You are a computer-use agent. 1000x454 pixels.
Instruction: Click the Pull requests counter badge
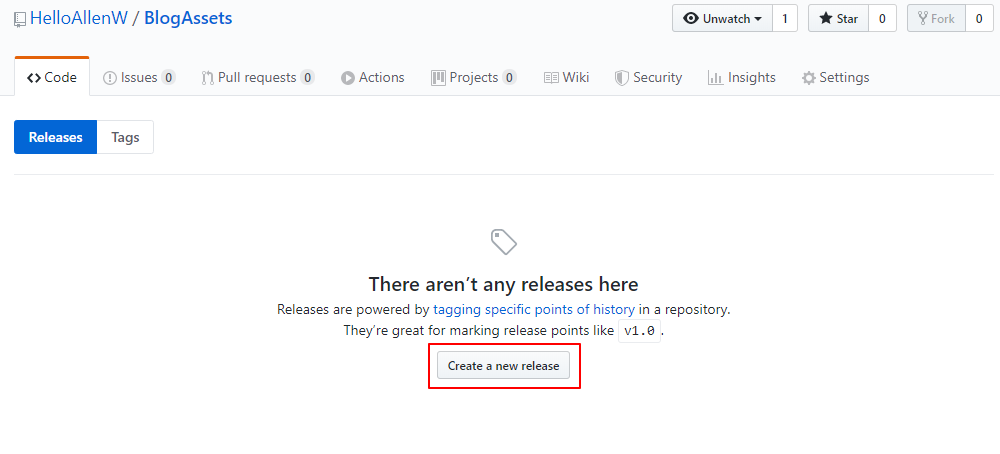pyautogui.click(x=307, y=78)
